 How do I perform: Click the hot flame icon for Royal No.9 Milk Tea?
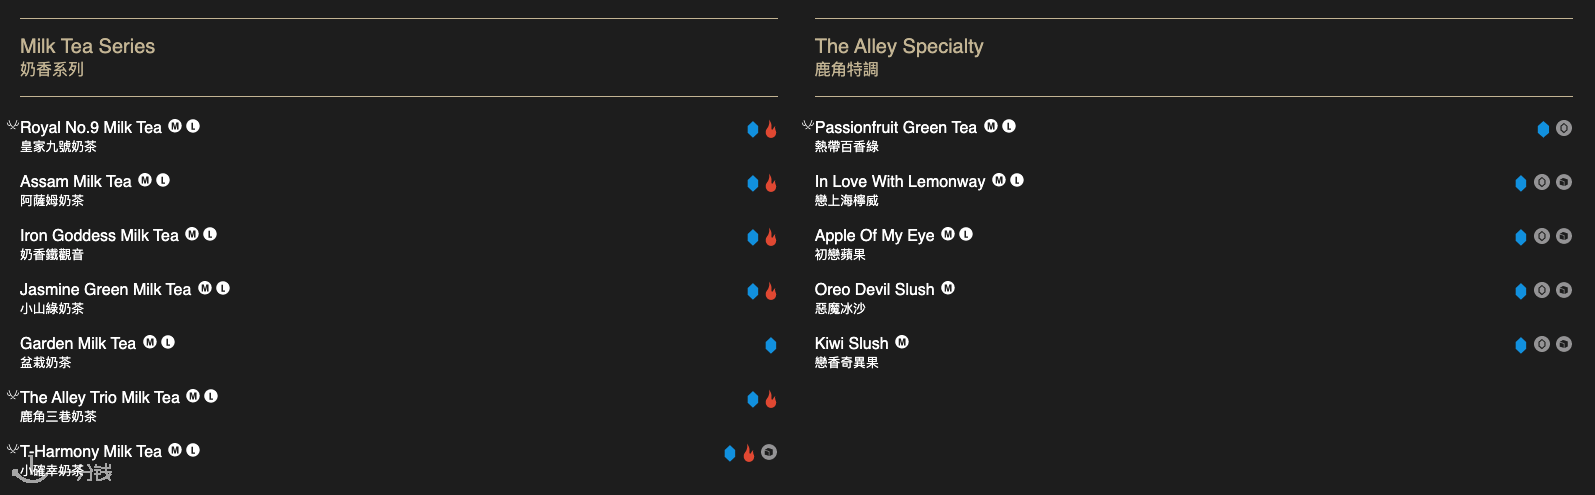[x=771, y=129]
